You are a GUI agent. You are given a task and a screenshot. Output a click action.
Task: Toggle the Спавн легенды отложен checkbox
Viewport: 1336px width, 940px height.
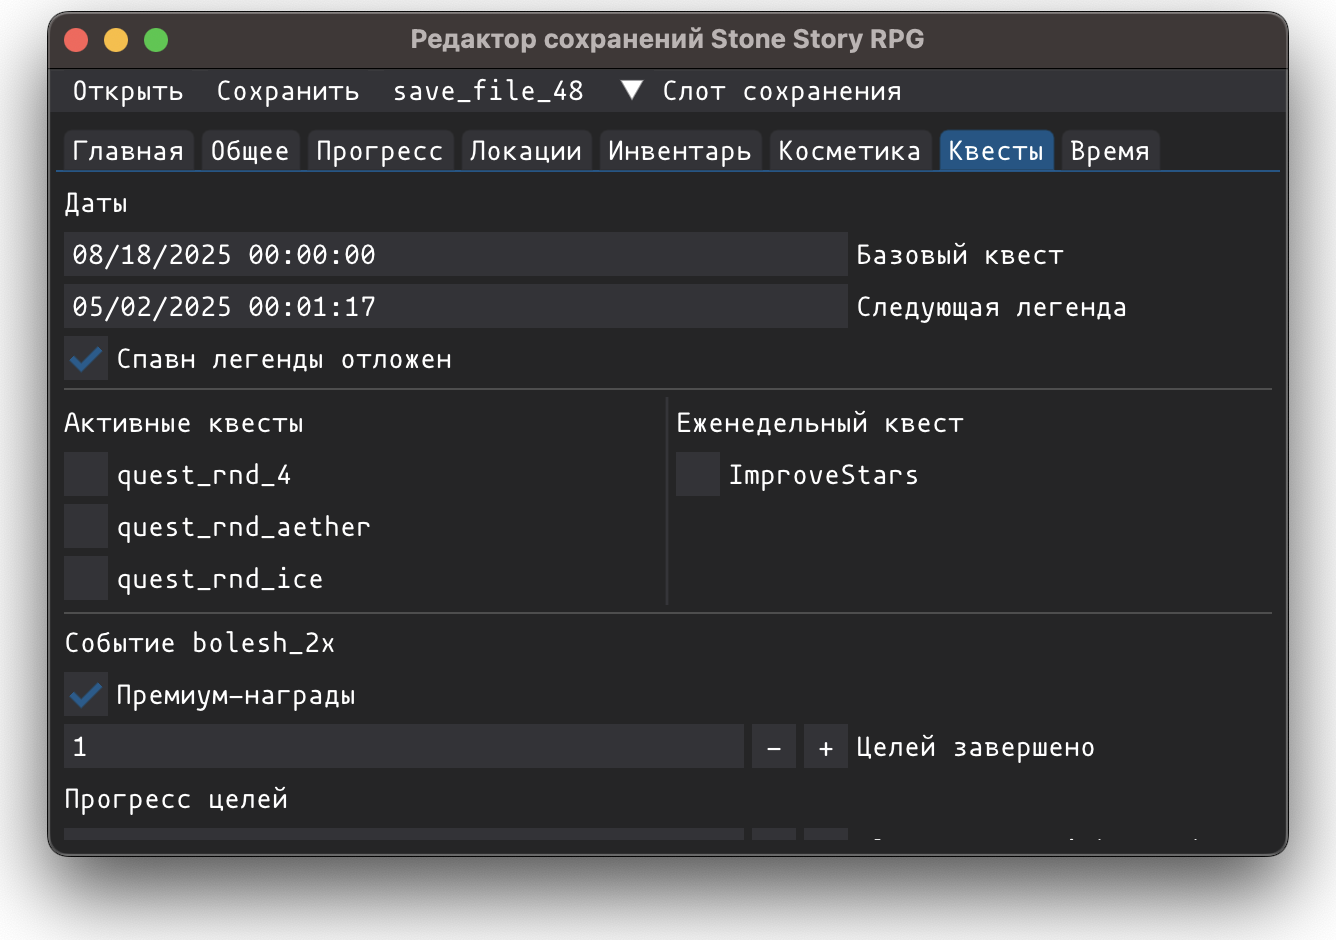pyautogui.click(x=86, y=359)
